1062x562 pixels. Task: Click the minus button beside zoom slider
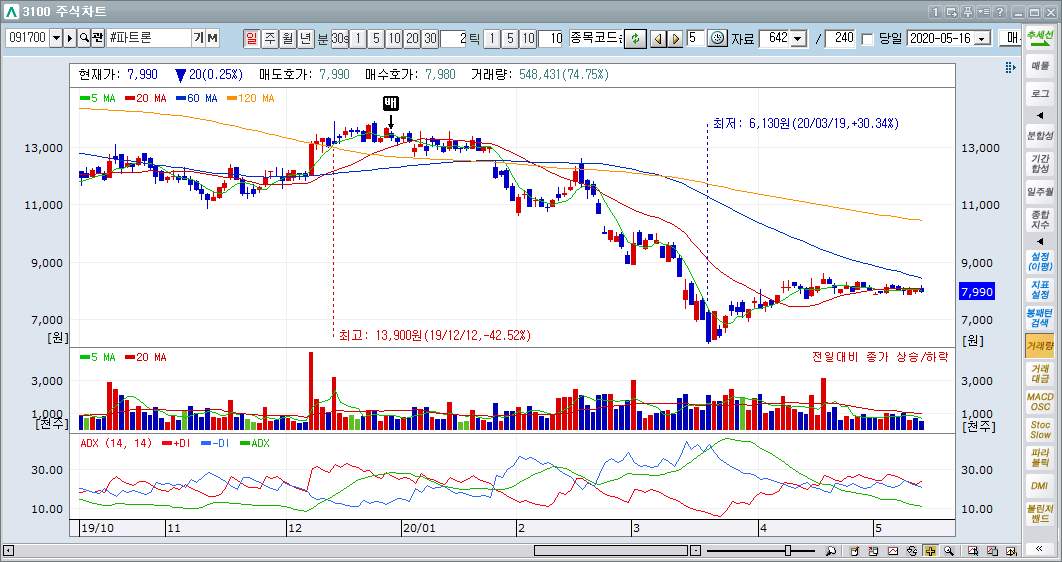tap(696, 551)
